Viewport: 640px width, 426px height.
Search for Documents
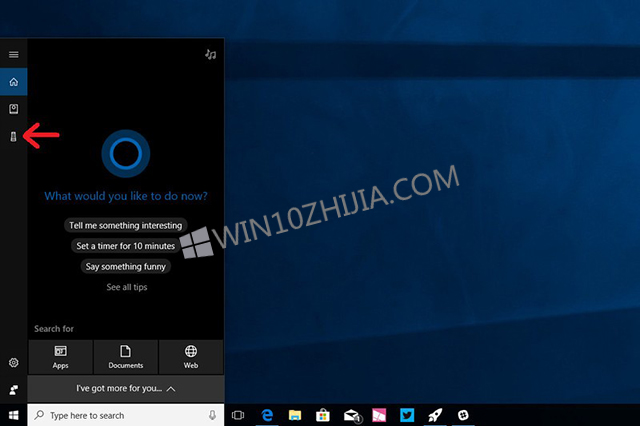coord(126,357)
